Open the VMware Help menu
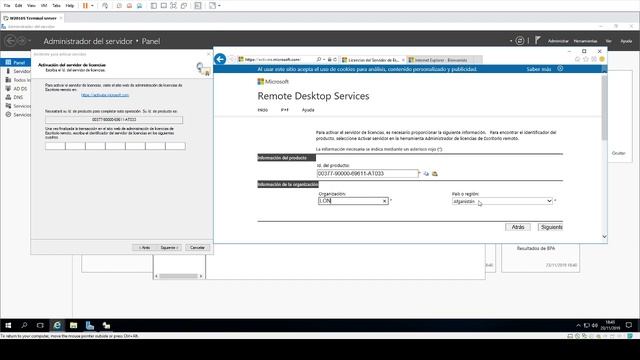The height and width of the screenshot is (360, 640). click(x=70, y=6)
